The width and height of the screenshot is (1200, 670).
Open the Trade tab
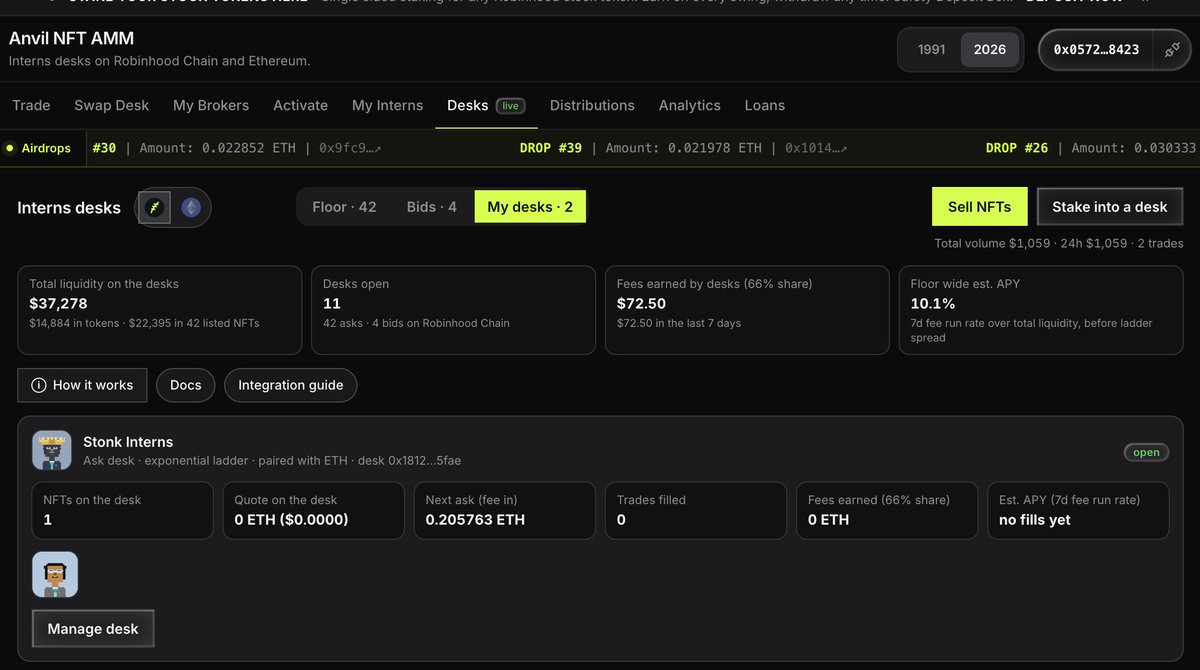coord(31,105)
